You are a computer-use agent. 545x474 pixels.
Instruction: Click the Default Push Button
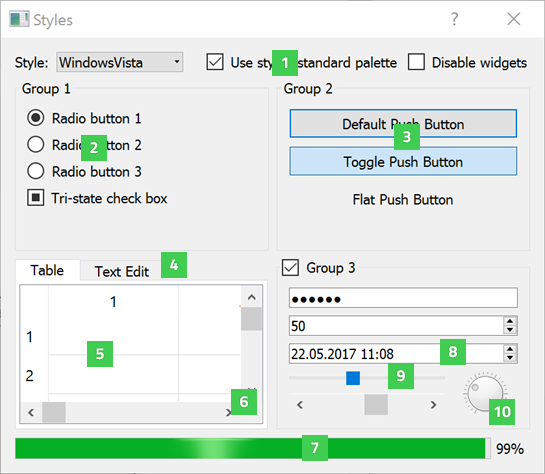point(403,124)
